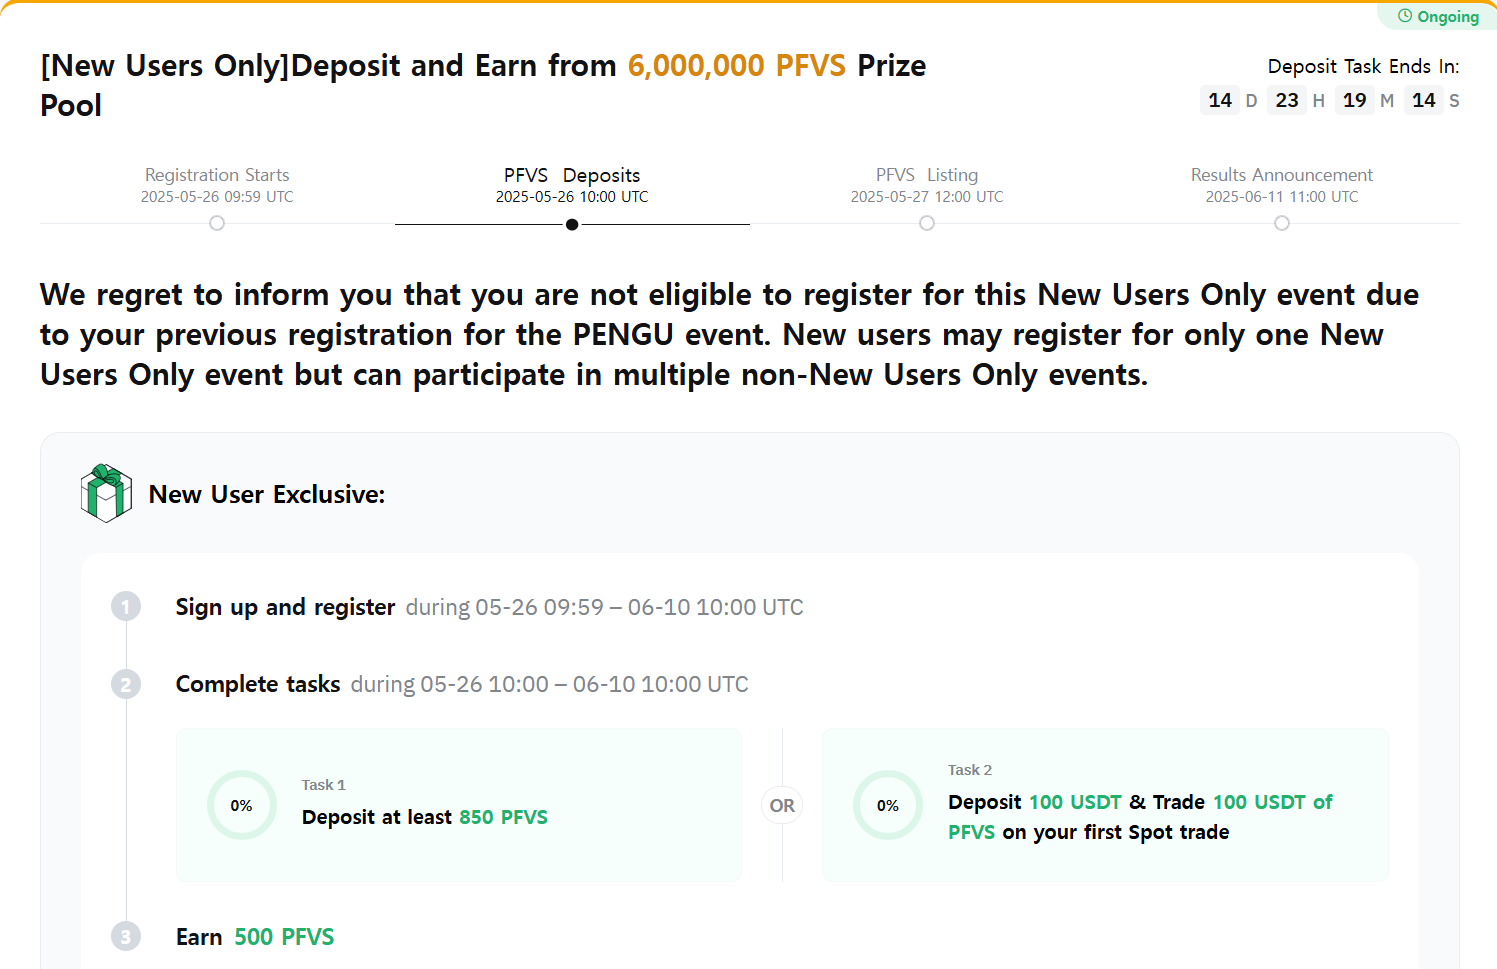The image size is (1497, 969).
Task: Click date '2025-06-11 11:00 UTC'
Action: [1282, 197]
